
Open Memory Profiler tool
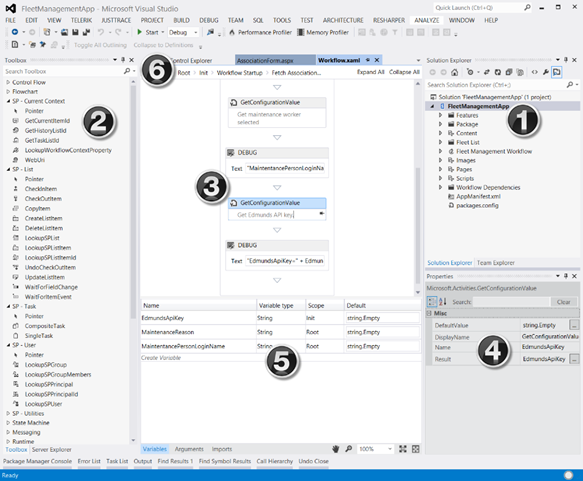[323, 32]
